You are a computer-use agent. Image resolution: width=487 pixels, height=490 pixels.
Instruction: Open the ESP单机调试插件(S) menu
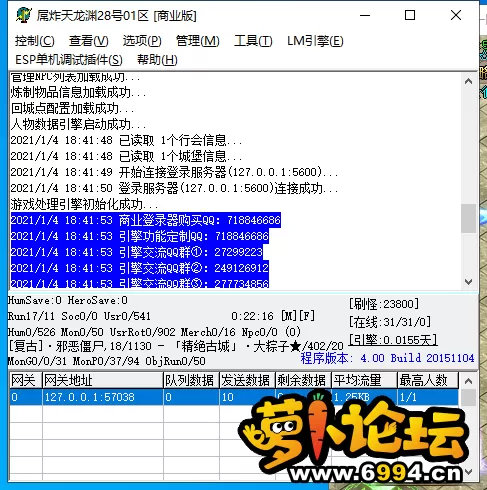coord(69,60)
